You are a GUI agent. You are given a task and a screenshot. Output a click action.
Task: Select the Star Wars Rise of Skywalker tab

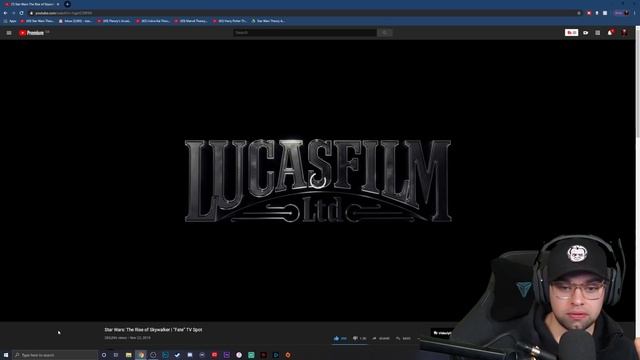[x=31, y=4]
